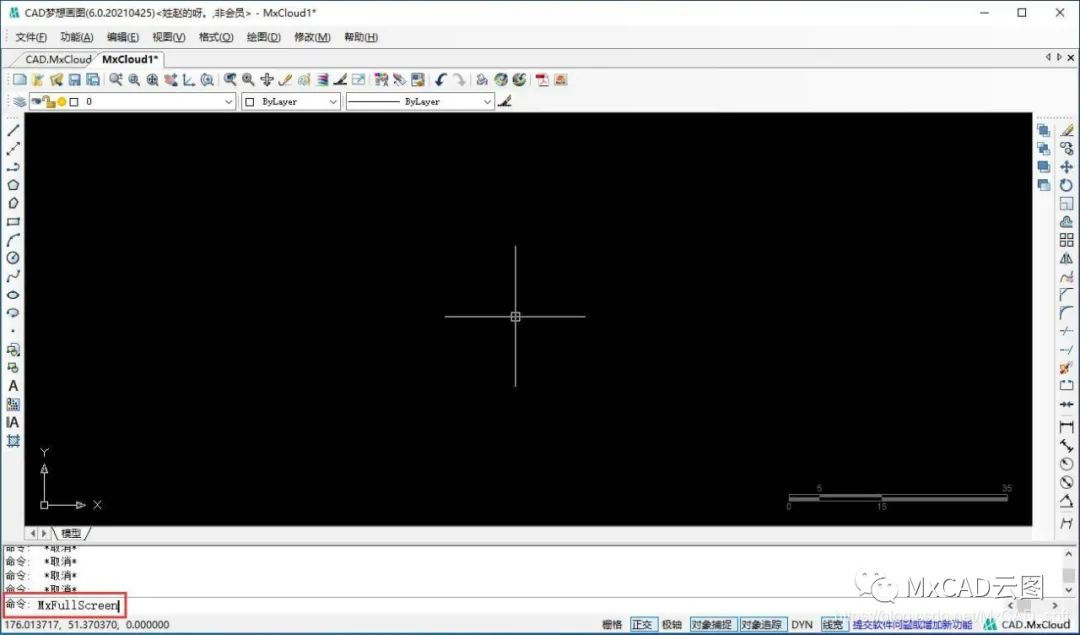Click the Pan hand-cross icon in toolbar
Screen dimensions: 1080x635
[x=267, y=80]
